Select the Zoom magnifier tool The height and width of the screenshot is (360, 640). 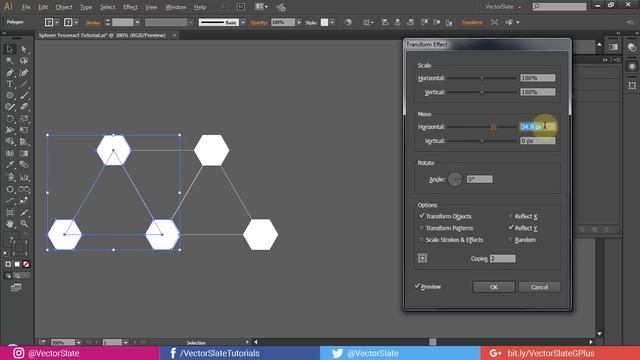[24, 224]
